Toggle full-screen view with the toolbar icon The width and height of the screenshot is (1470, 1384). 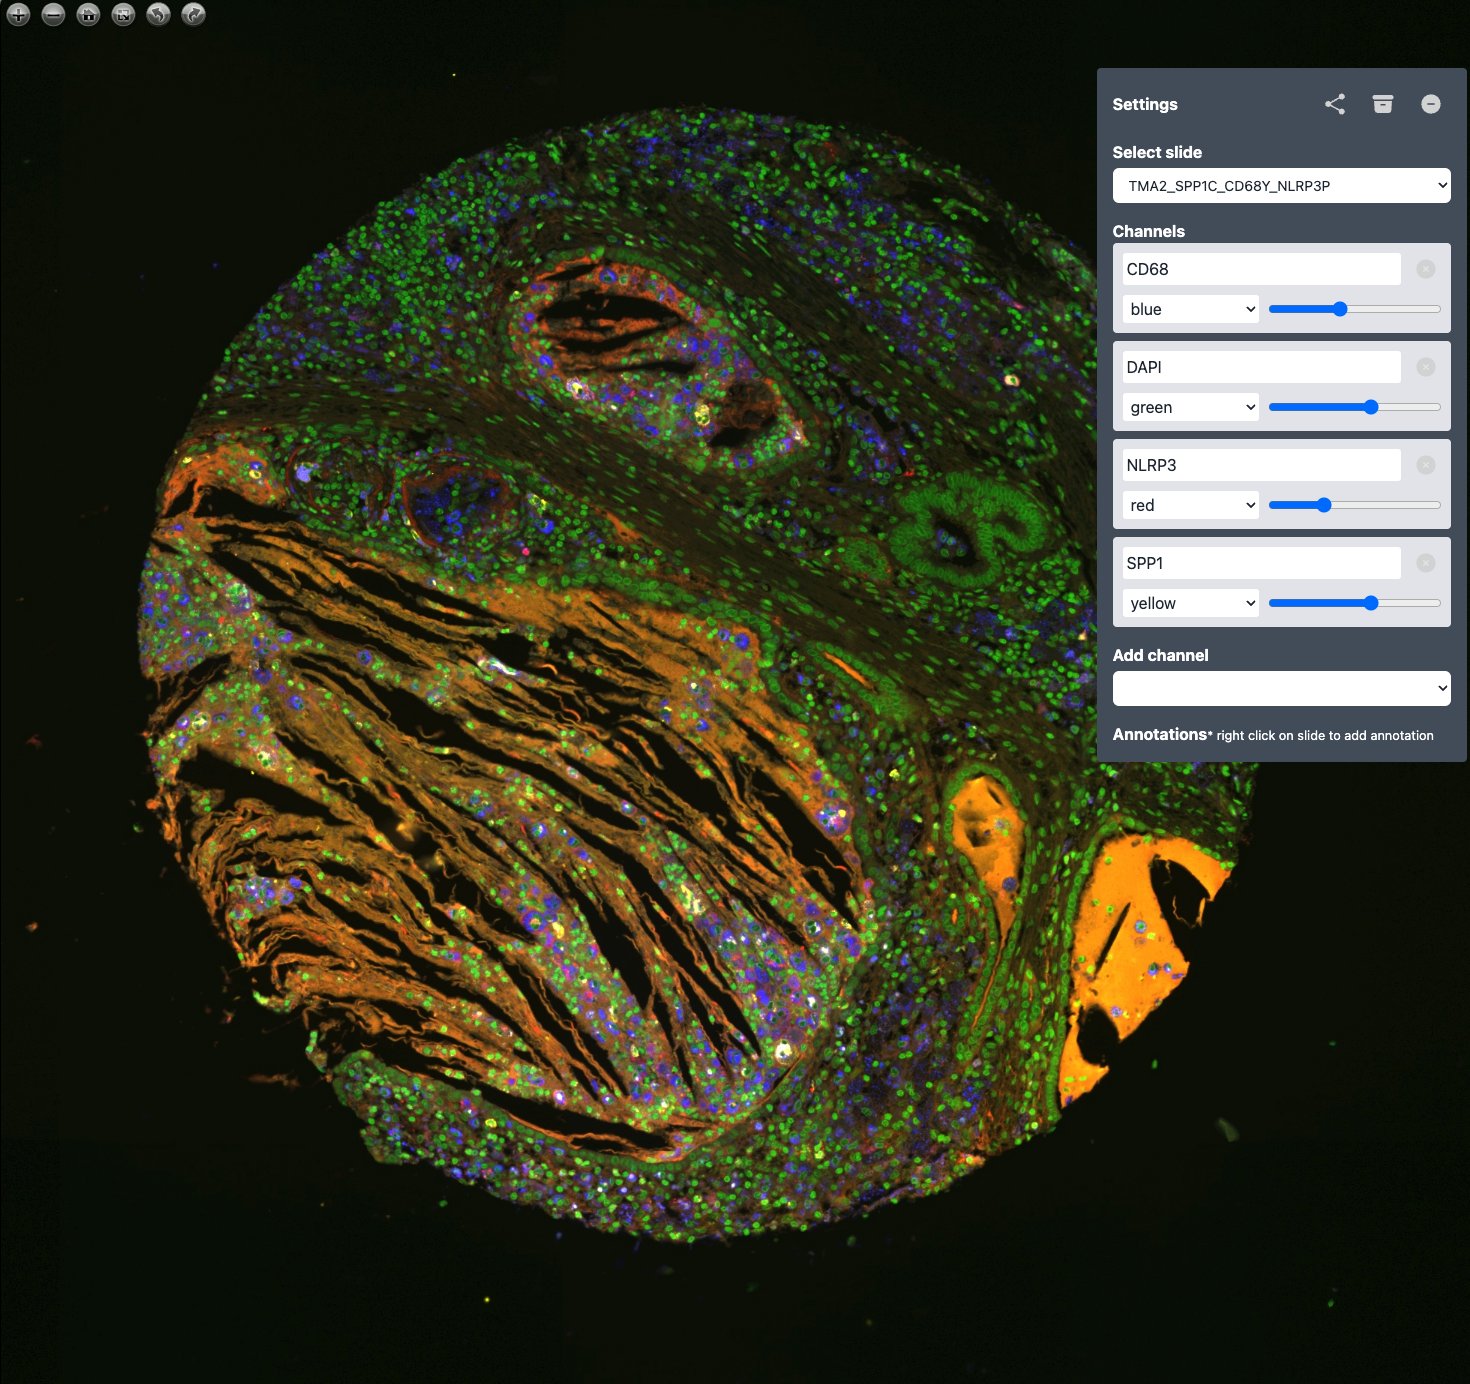coord(123,15)
